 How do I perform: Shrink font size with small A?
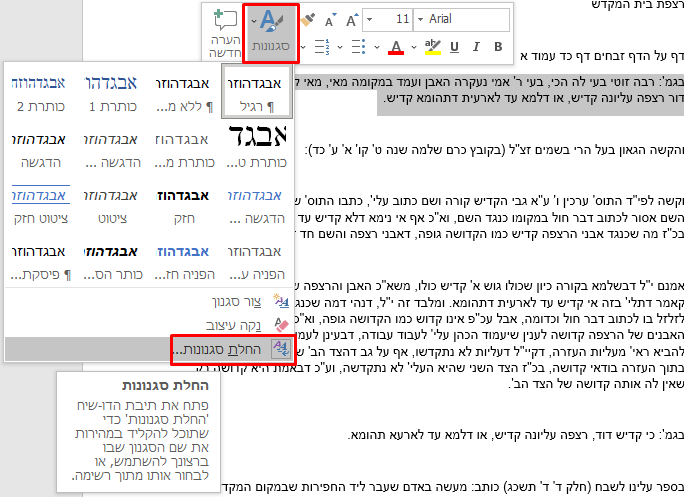click(x=330, y=20)
